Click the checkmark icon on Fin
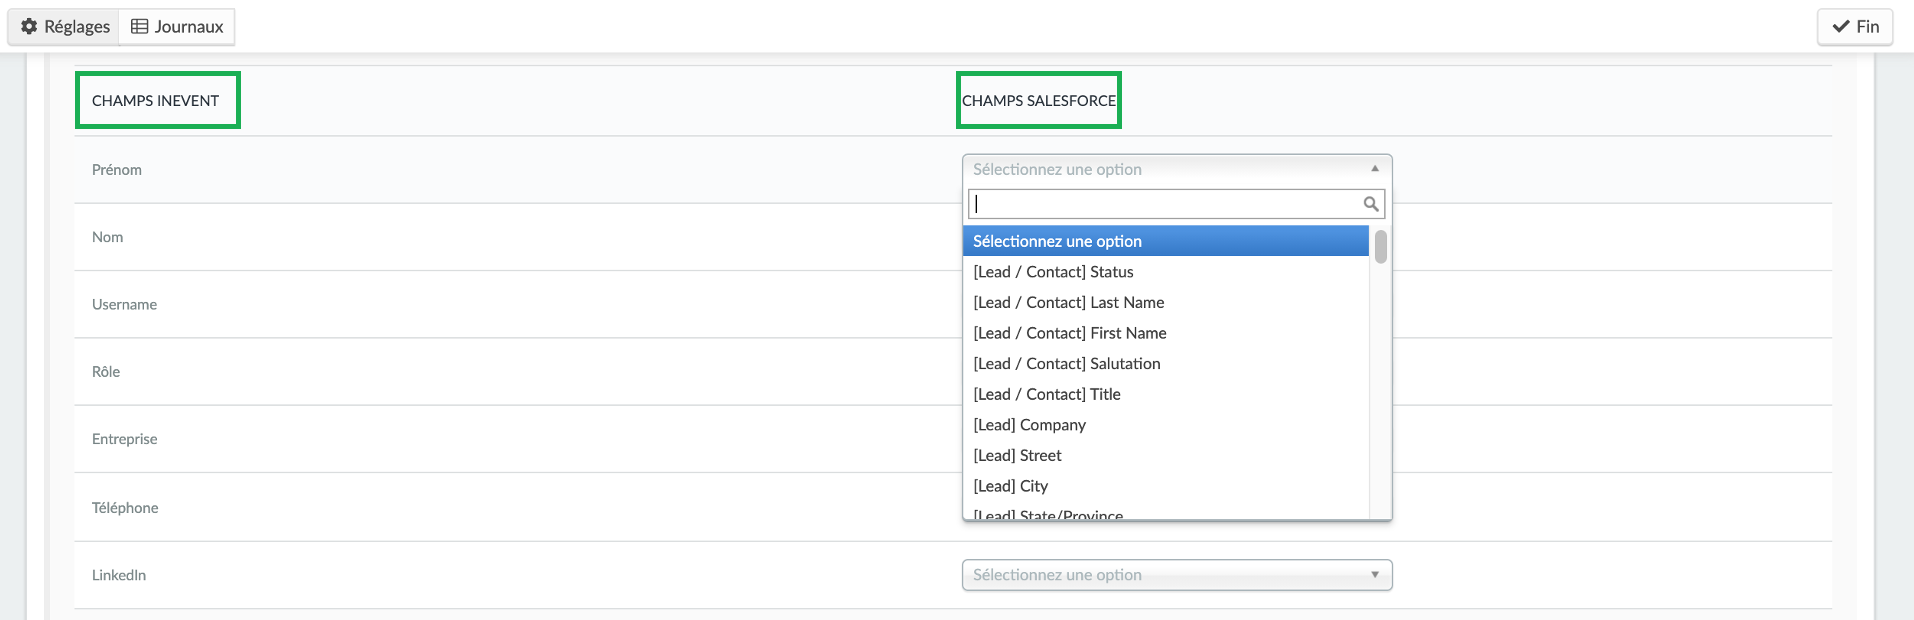This screenshot has width=1914, height=620. click(1840, 27)
